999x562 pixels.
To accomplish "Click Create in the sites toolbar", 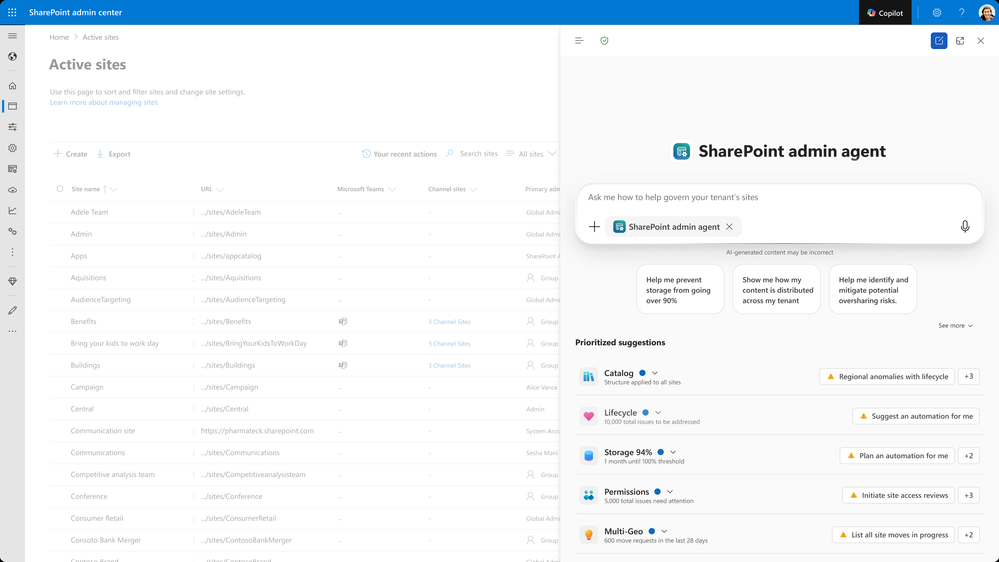I will click(70, 154).
